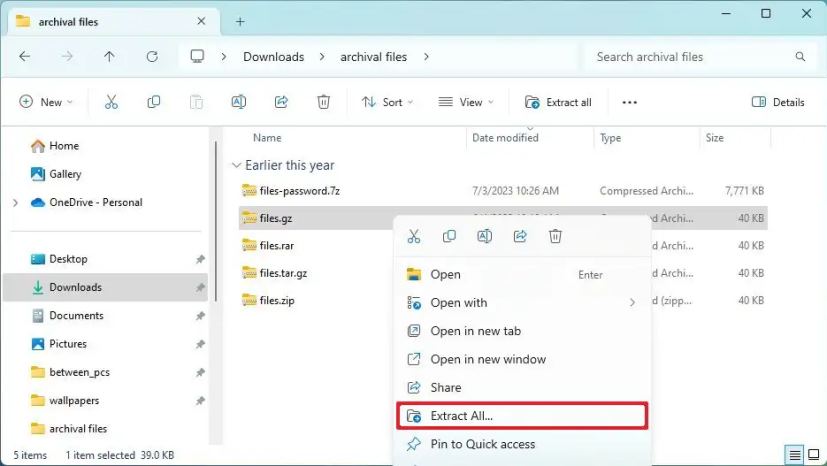Choose Pin to Quick access

tap(522, 444)
